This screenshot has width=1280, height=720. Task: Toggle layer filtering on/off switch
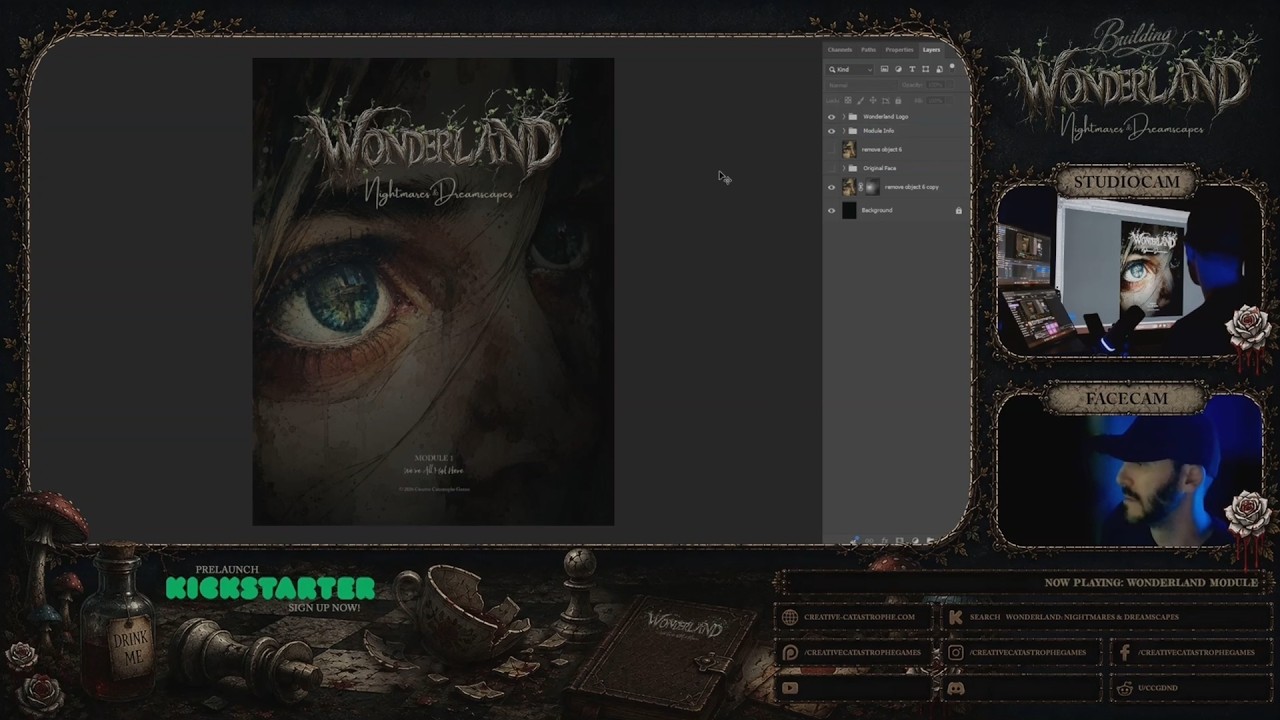tap(952, 66)
